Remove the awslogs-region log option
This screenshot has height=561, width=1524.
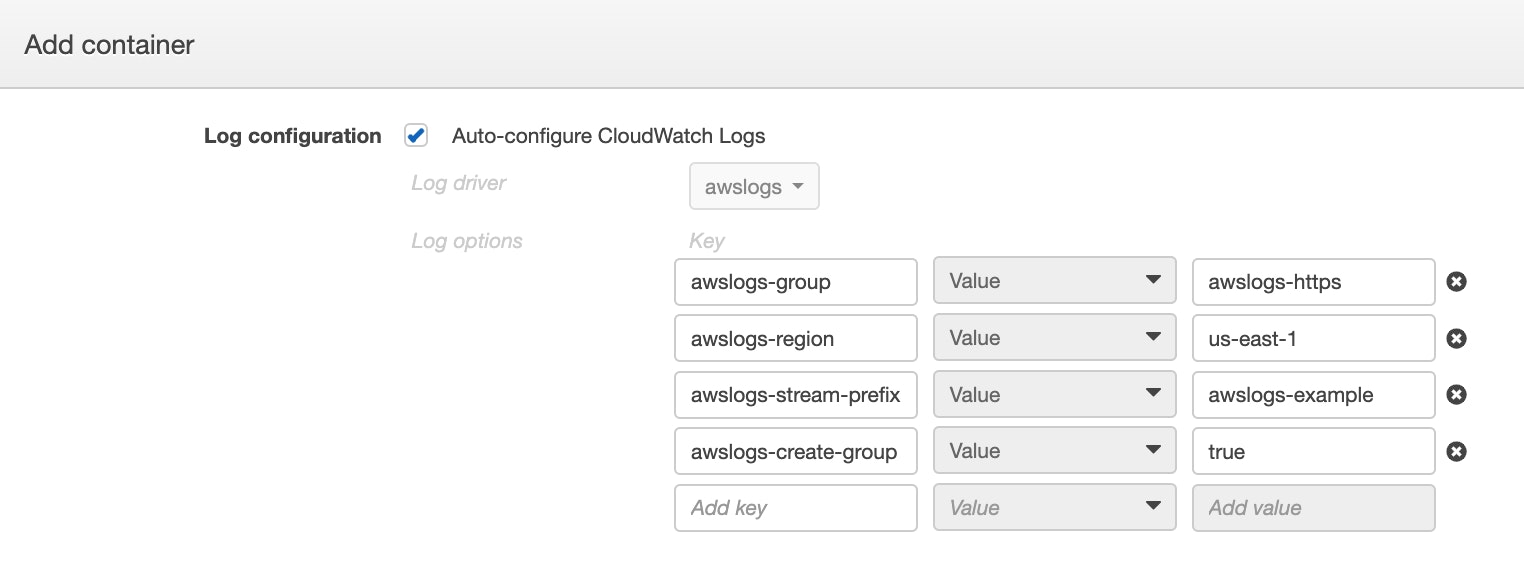1457,338
